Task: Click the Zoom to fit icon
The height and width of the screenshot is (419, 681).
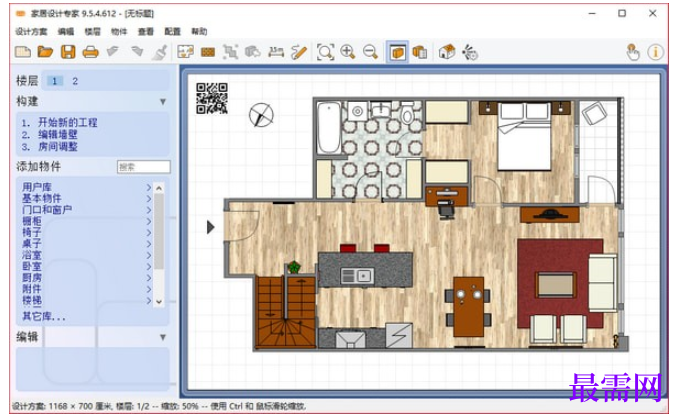Action: (x=325, y=52)
